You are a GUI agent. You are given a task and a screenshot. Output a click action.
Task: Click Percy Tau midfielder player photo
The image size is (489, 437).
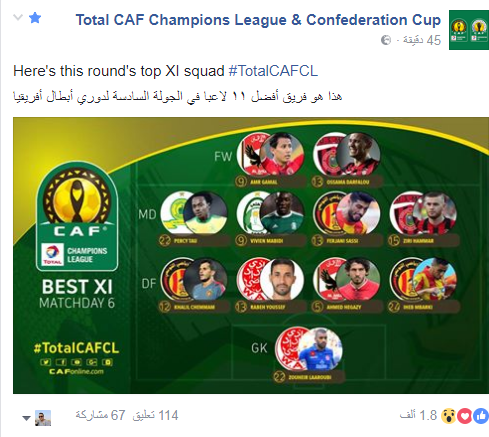coord(205,213)
